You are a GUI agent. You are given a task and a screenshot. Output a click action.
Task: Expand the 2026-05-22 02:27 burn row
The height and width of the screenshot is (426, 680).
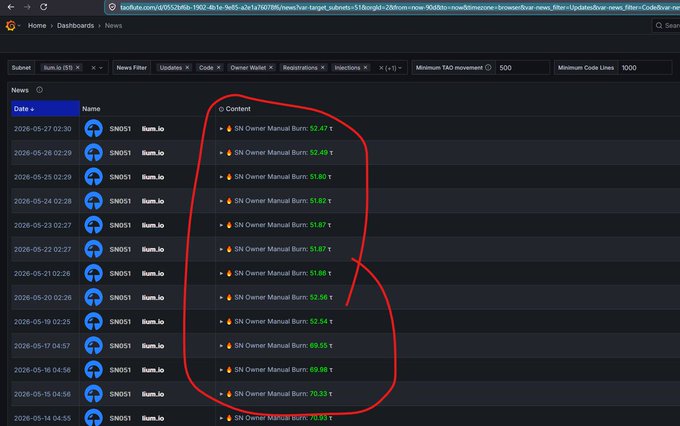(x=221, y=249)
